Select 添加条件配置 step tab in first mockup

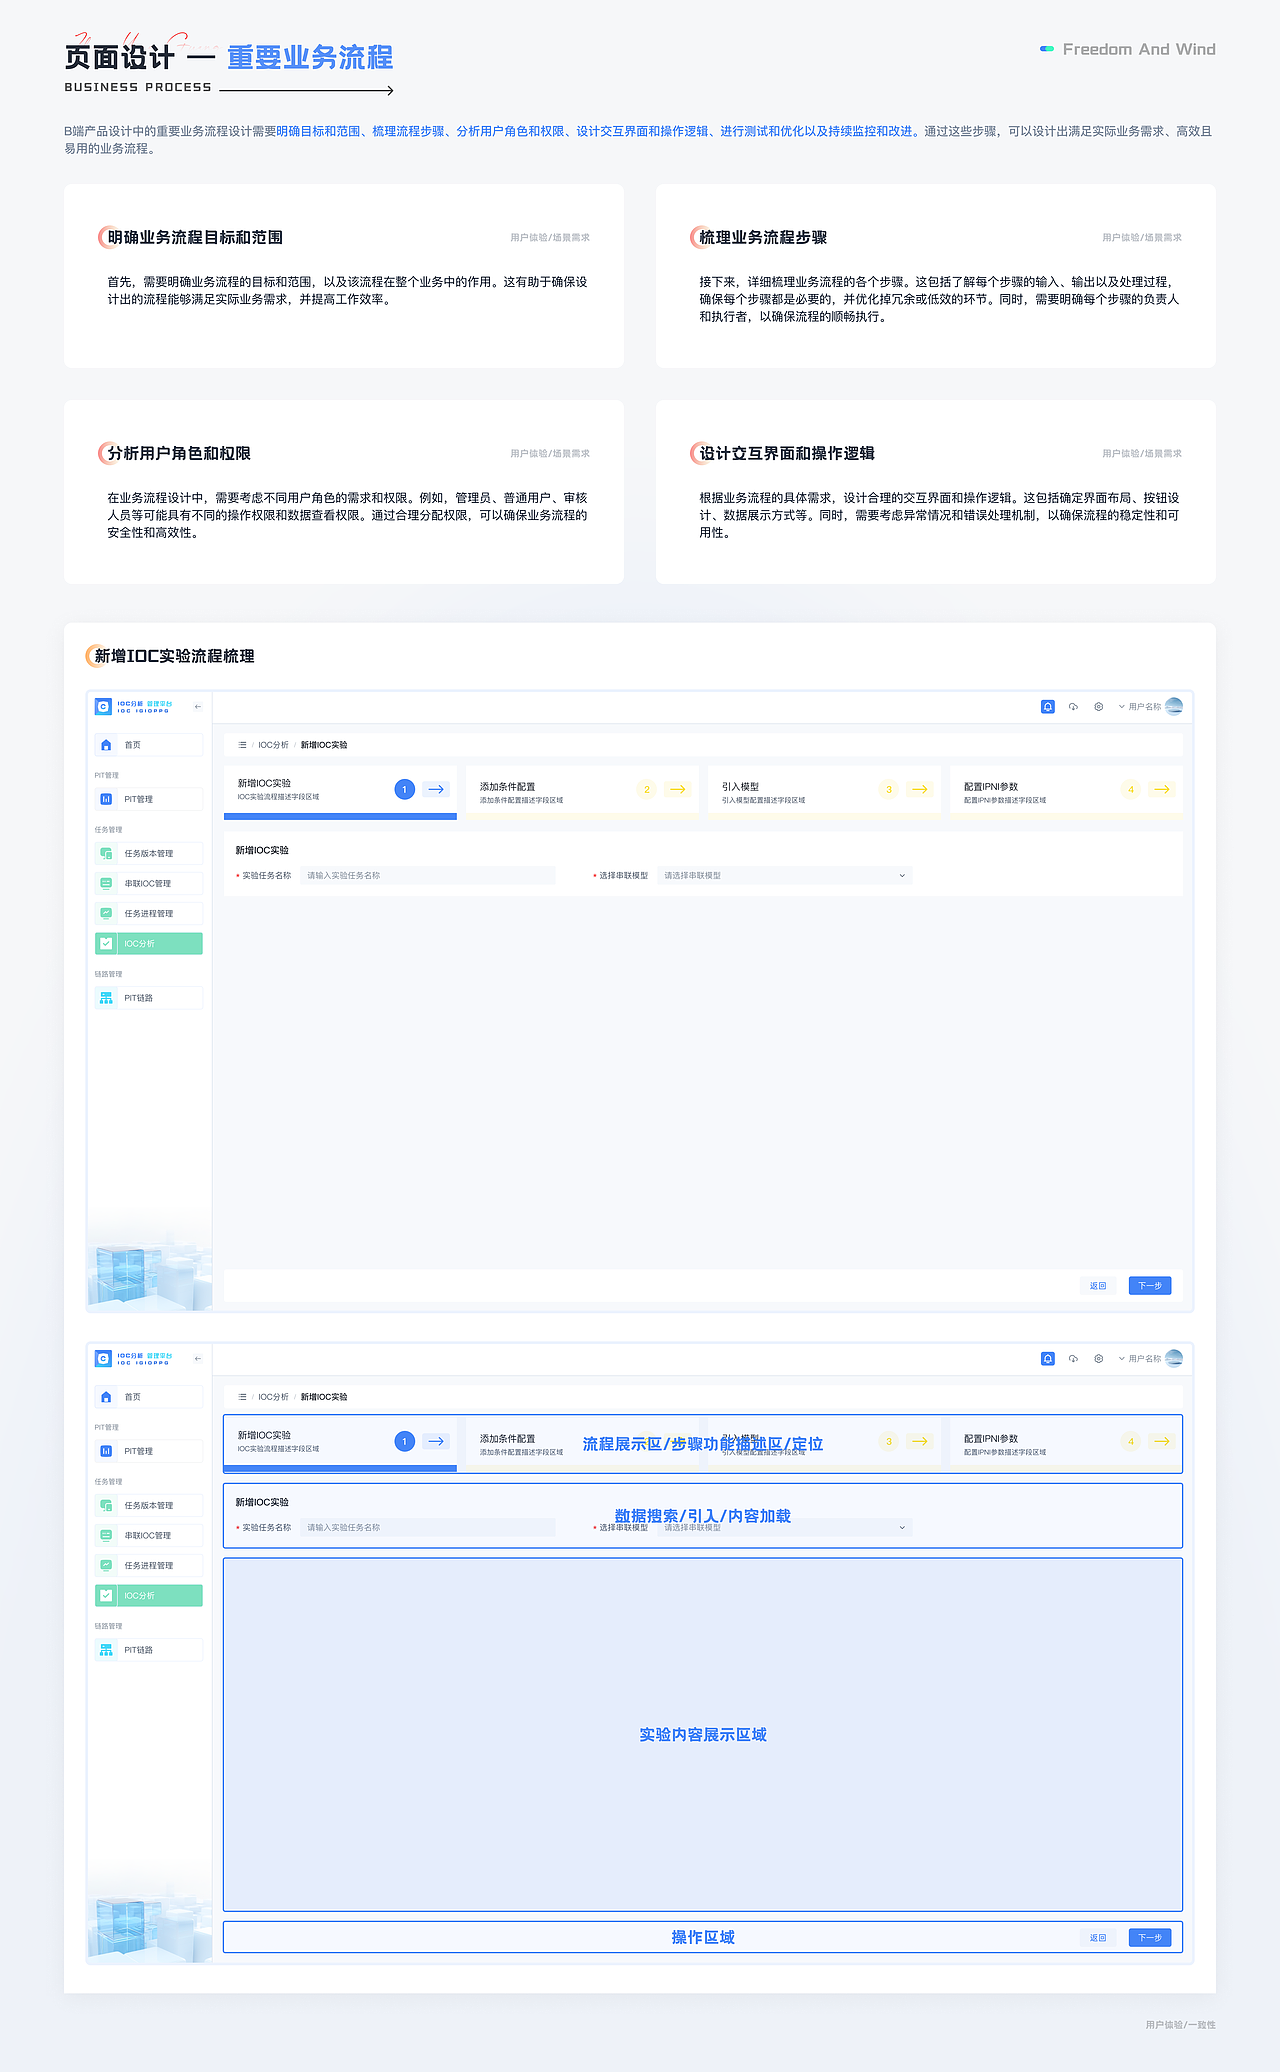tap(582, 792)
